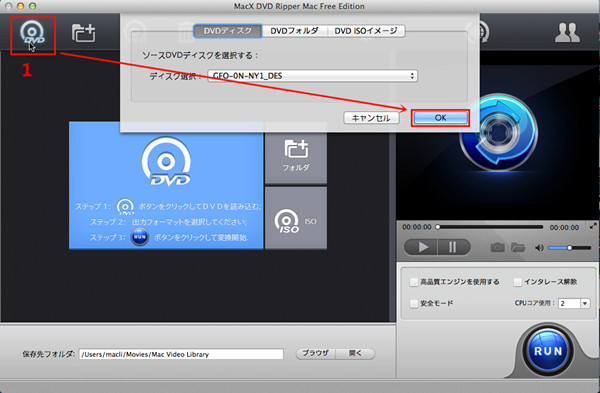Image resolution: width=600 pixels, height=393 pixels.
Task: Click the fullscreen expand icon in preview
Action: 593,226
